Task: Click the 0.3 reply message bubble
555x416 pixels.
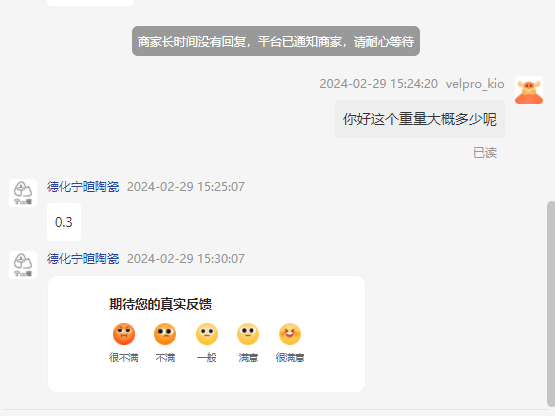Action: point(64,222)
